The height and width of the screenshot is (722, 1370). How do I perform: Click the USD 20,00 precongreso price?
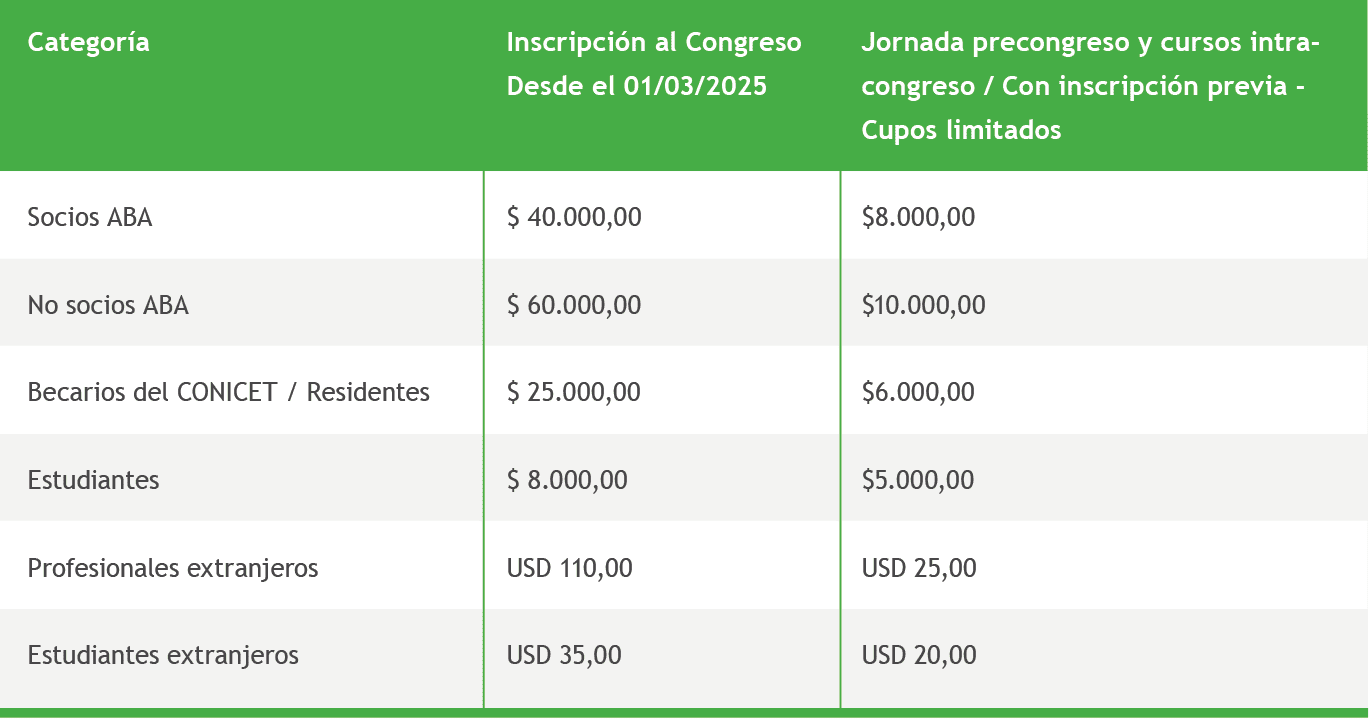919,655
